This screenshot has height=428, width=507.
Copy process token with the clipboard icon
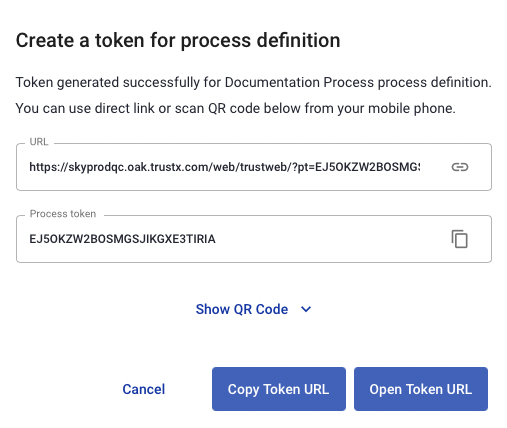point(460,239)
